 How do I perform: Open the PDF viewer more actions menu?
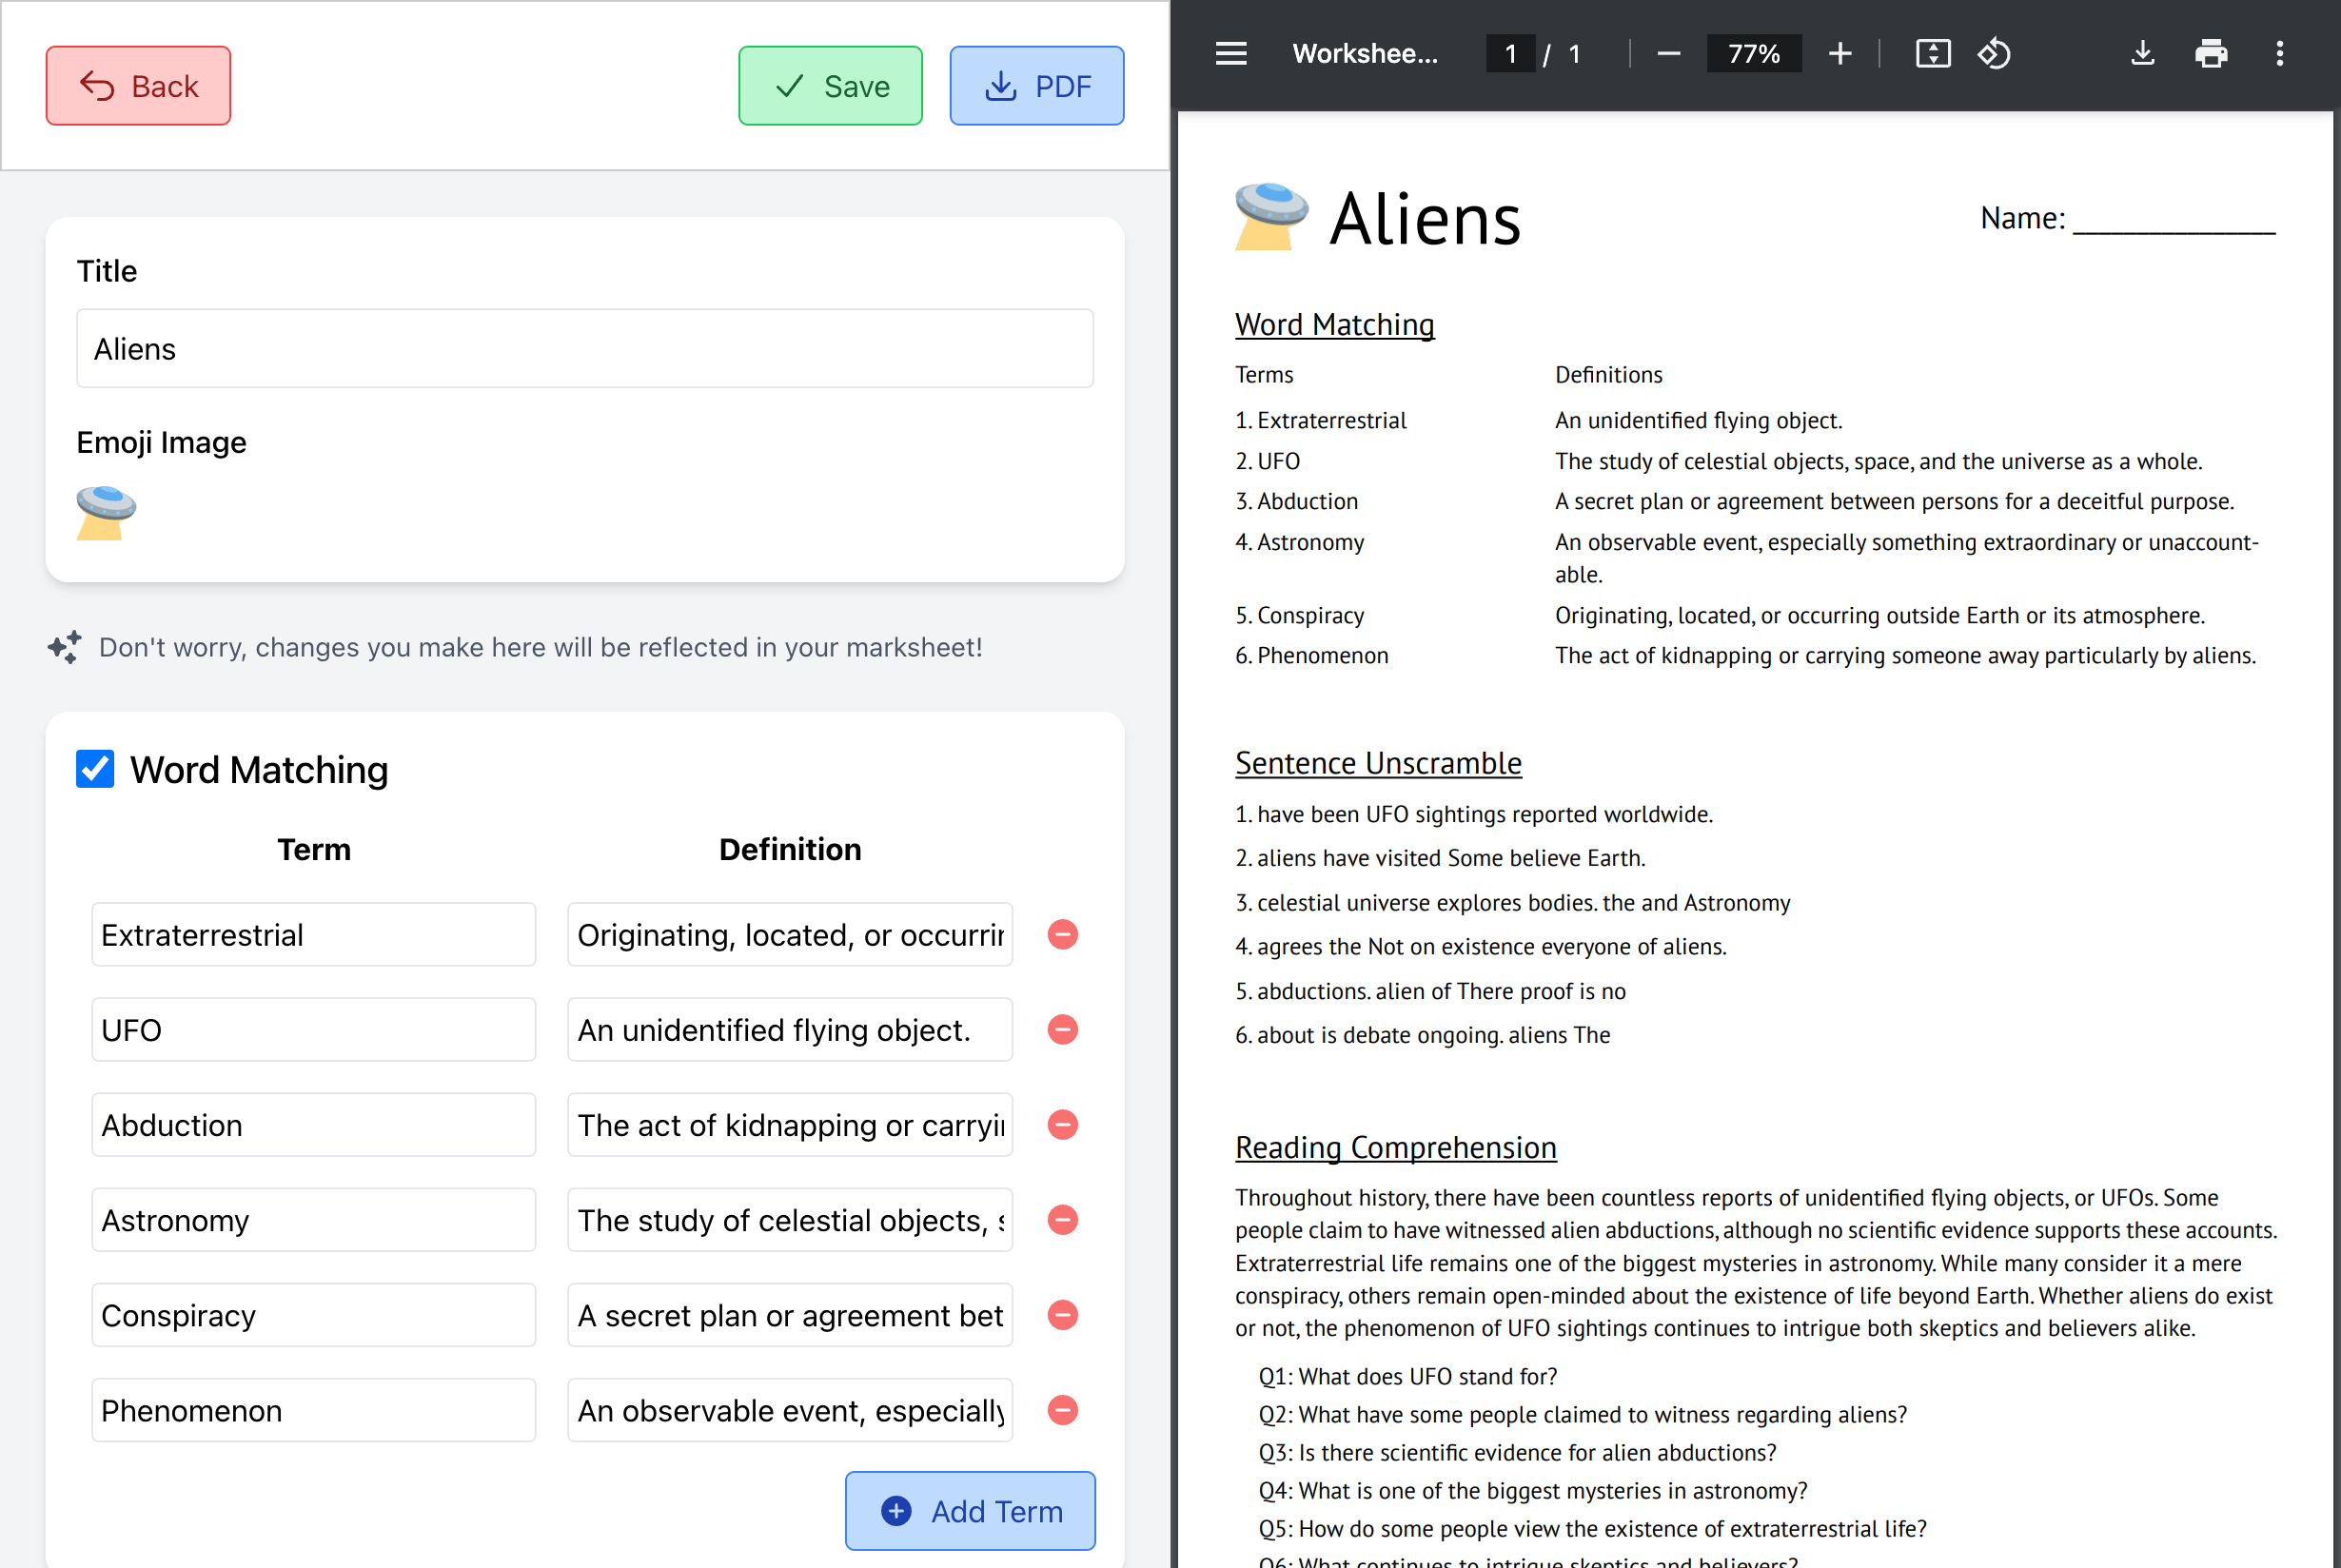[2279, 54]
